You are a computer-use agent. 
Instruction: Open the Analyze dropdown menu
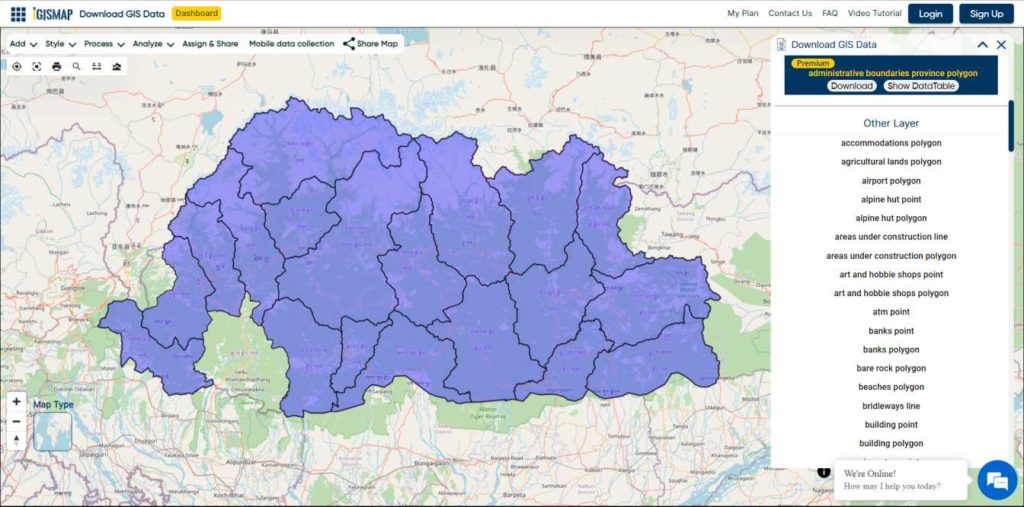click(x=153, y=44)
